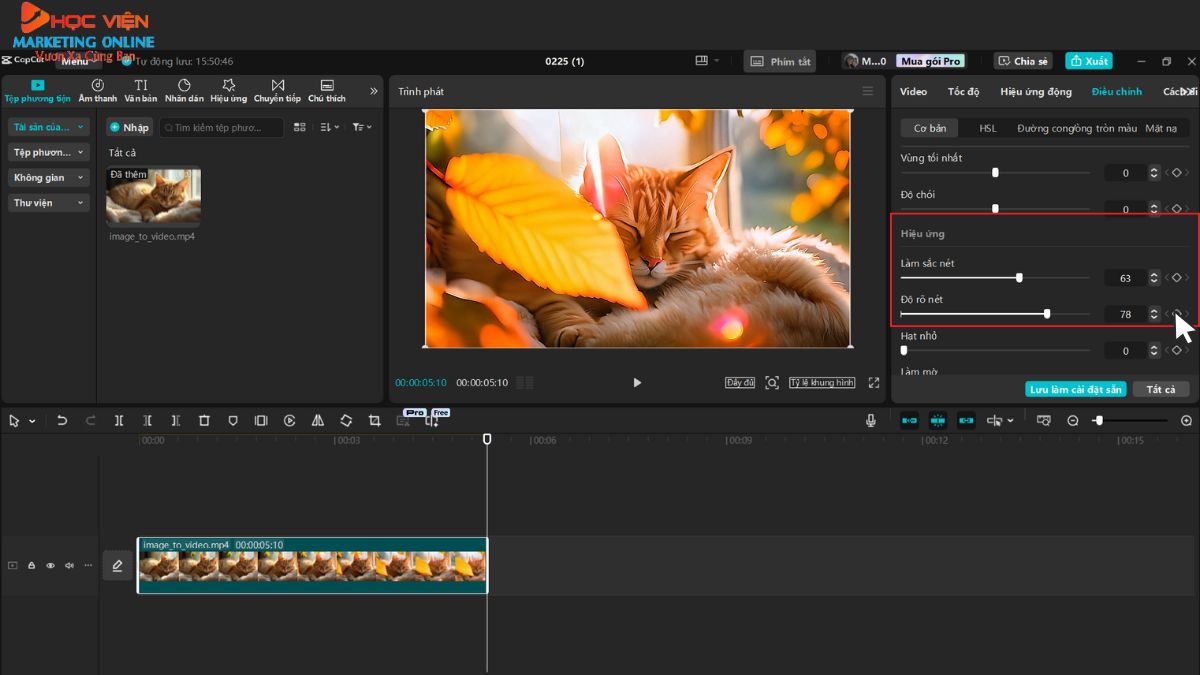Trim clip left of the playhead
Screen dimensions: 1200x675
[148, 421]
